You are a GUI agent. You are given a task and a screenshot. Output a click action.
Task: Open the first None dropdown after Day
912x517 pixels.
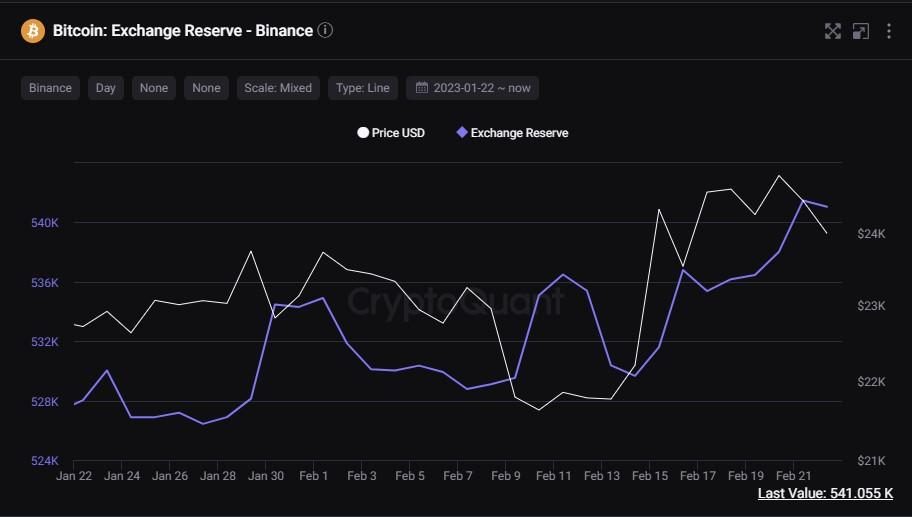click(154, 88)
